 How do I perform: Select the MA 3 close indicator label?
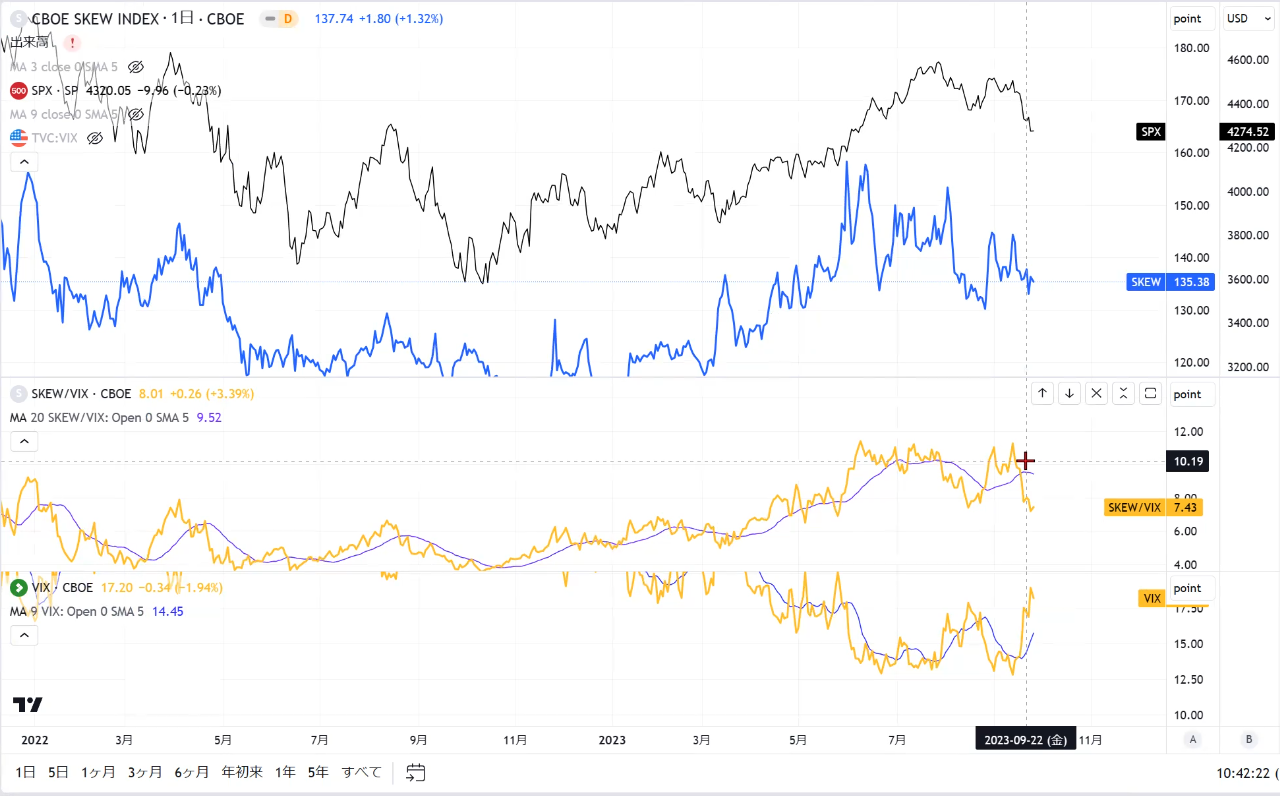pos(64,67)
